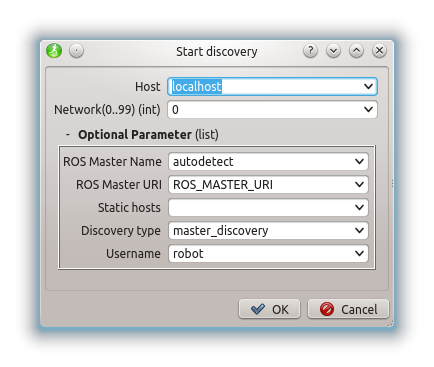Screen dimensions: 434x367
Task: Click the Static hosts label
Action: point(129,208)
